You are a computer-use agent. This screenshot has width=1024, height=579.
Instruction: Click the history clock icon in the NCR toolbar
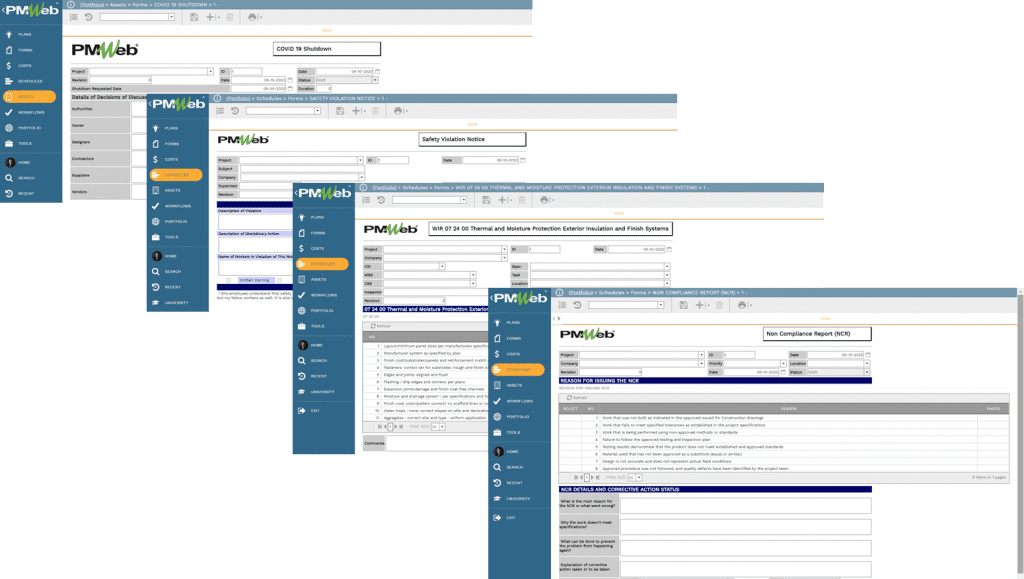point(577,305)
